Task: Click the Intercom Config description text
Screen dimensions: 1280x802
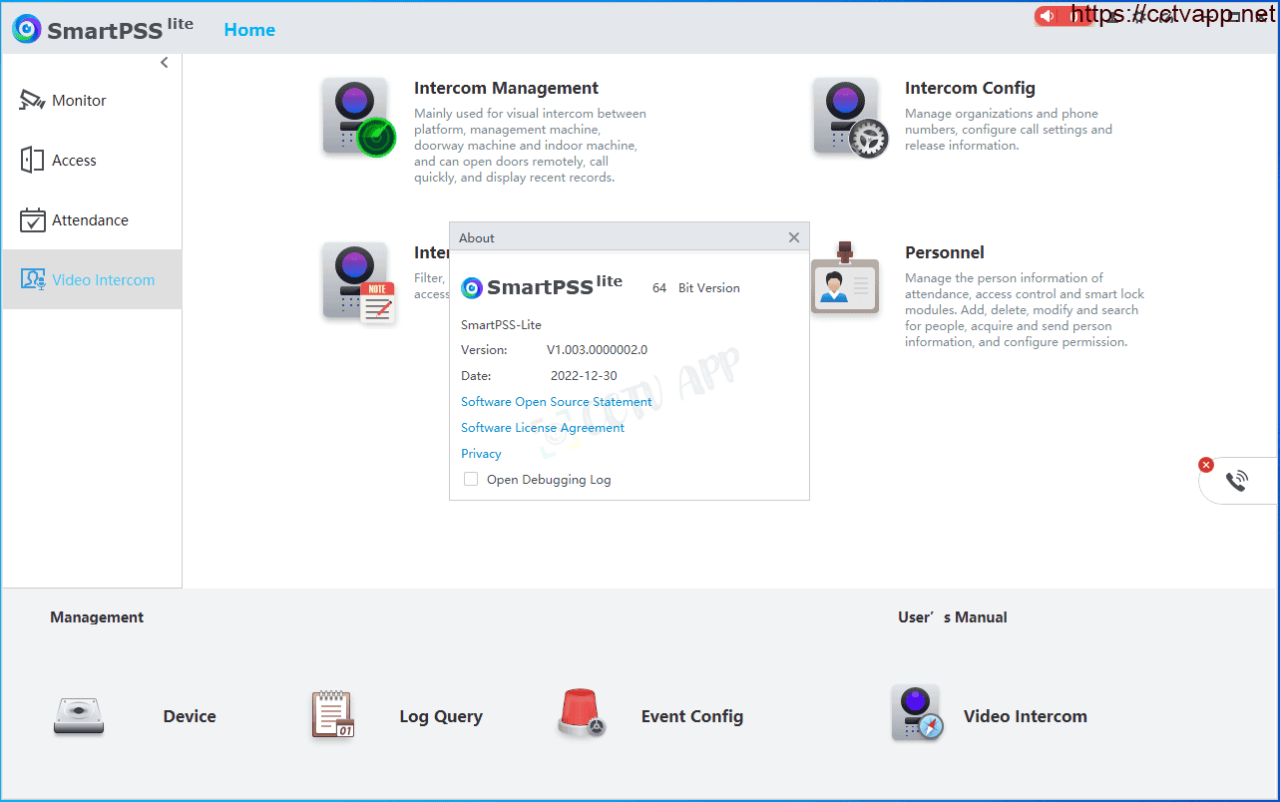Action: tap(1008, 129)
